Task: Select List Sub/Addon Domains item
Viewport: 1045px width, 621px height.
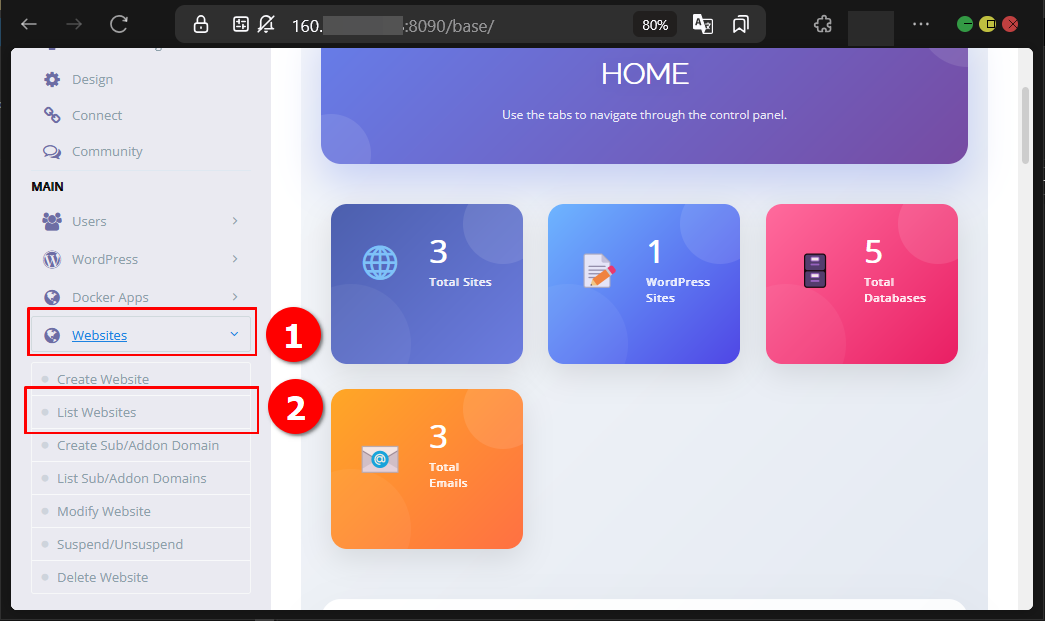Action: [x=141, y=478]
